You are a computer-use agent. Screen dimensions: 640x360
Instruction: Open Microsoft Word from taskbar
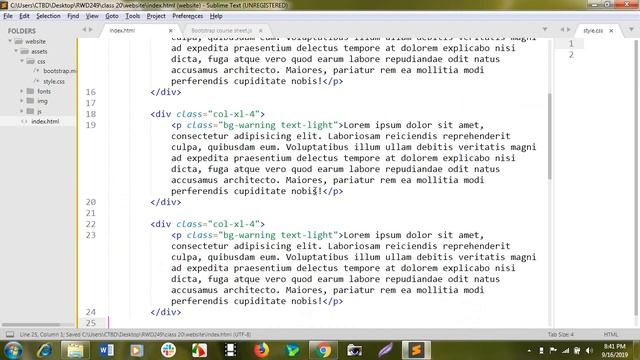[x=106, y=350]
